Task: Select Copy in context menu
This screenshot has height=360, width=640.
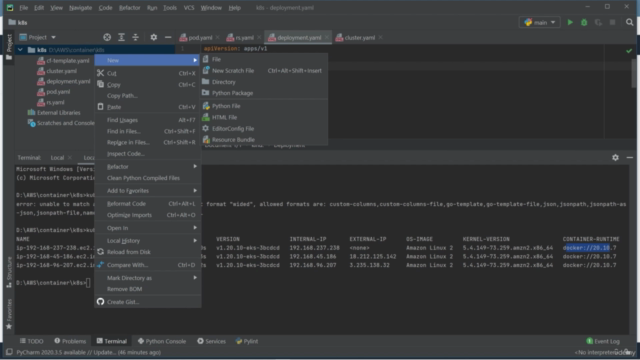Action: [147, 85]
